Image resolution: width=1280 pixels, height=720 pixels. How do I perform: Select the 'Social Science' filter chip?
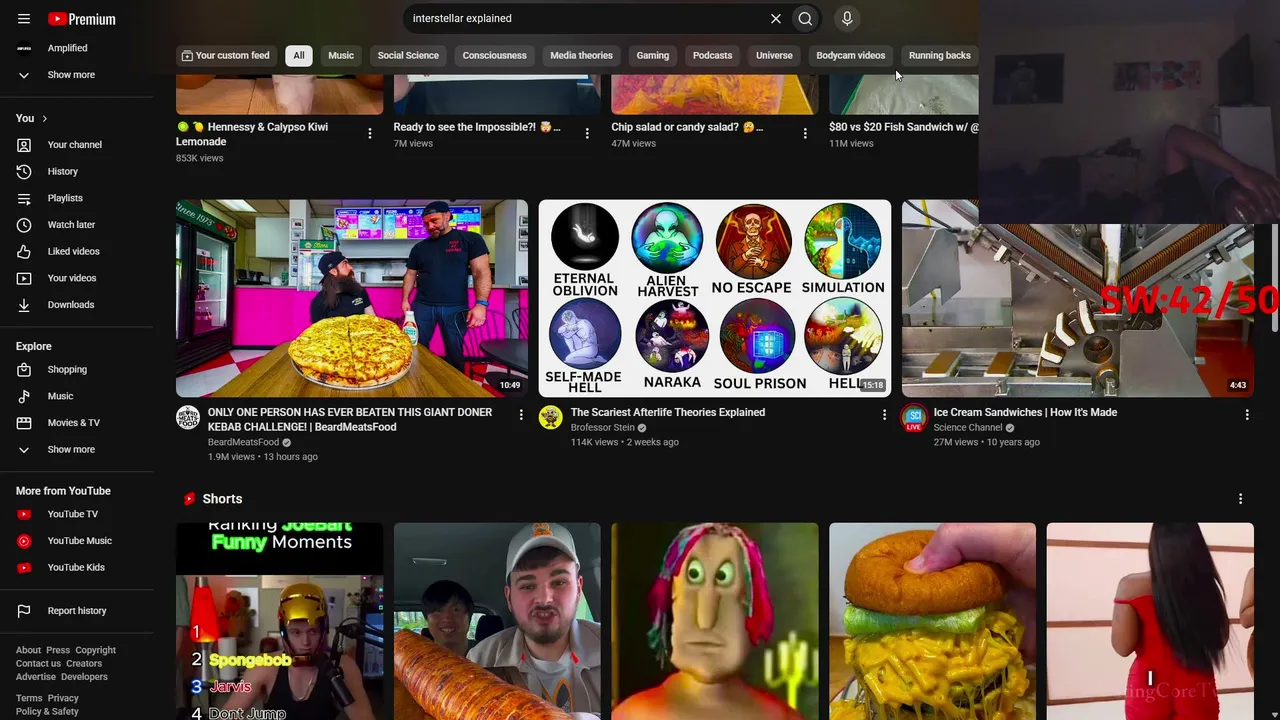point(408,56)
